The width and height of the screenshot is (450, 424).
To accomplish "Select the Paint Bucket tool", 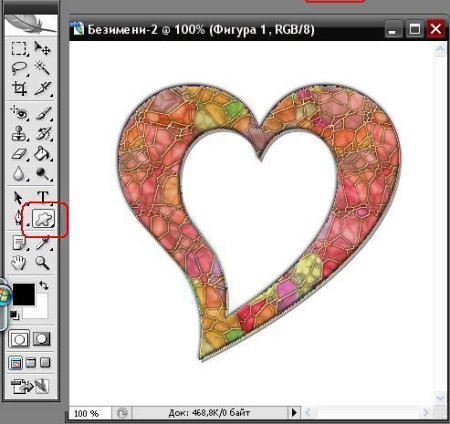I will point(42,154).
